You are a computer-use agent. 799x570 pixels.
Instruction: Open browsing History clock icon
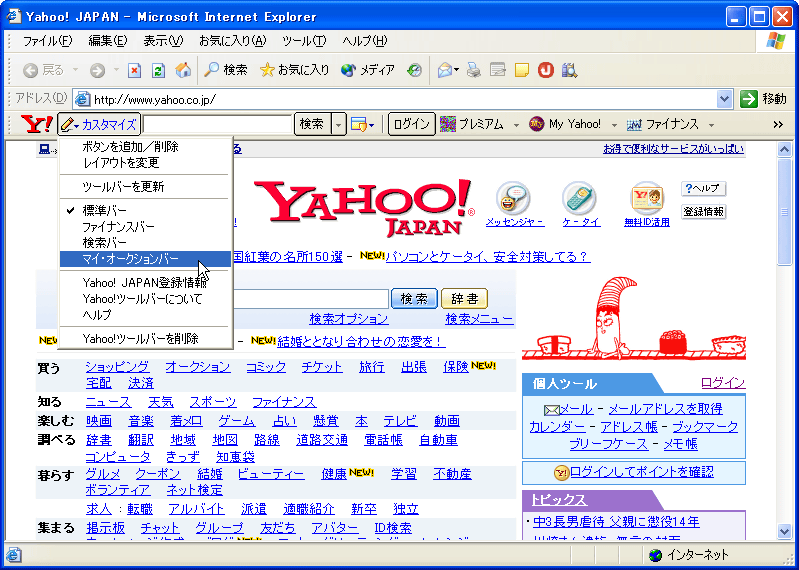pyautogui.click(x=414, y=70)
